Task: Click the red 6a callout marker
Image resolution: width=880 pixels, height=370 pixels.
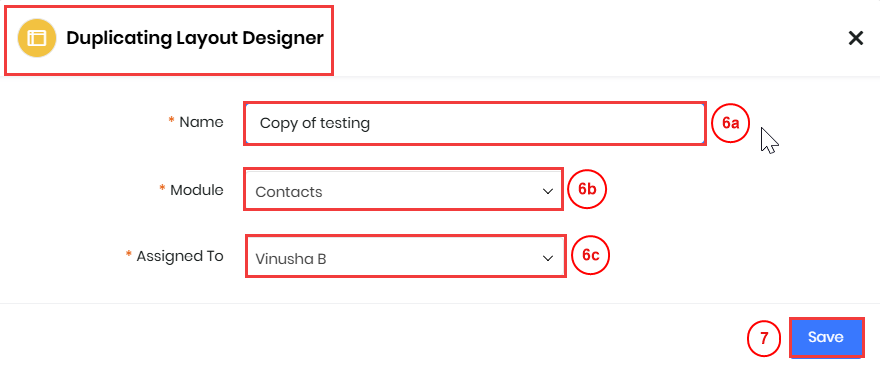Action: [x=730, y=124]
